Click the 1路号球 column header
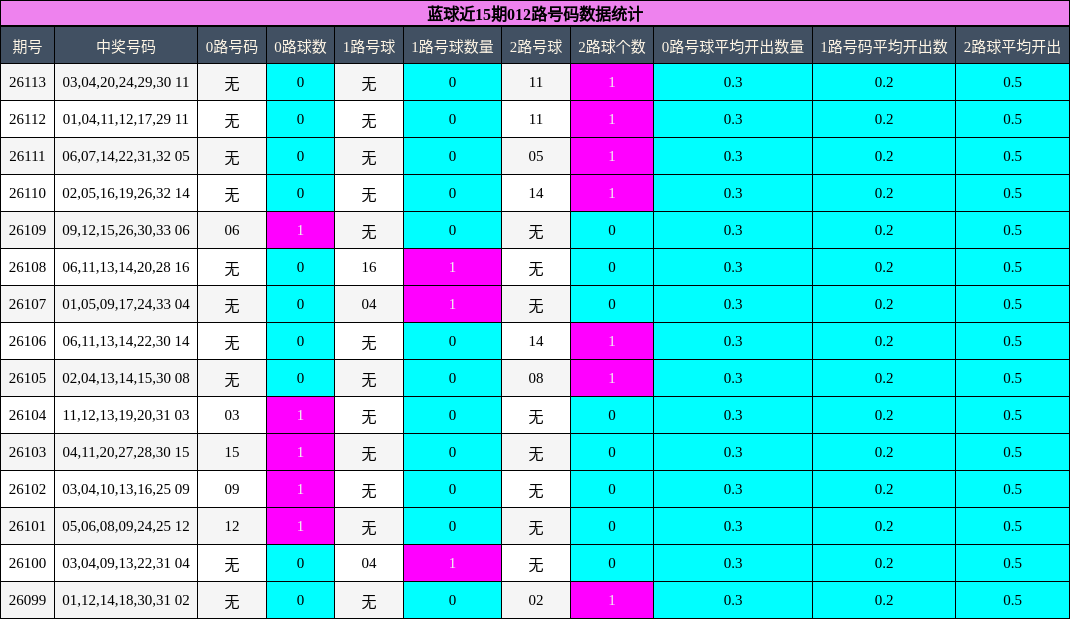Viewport: 1070px width, 619px height. click(368, 46)
